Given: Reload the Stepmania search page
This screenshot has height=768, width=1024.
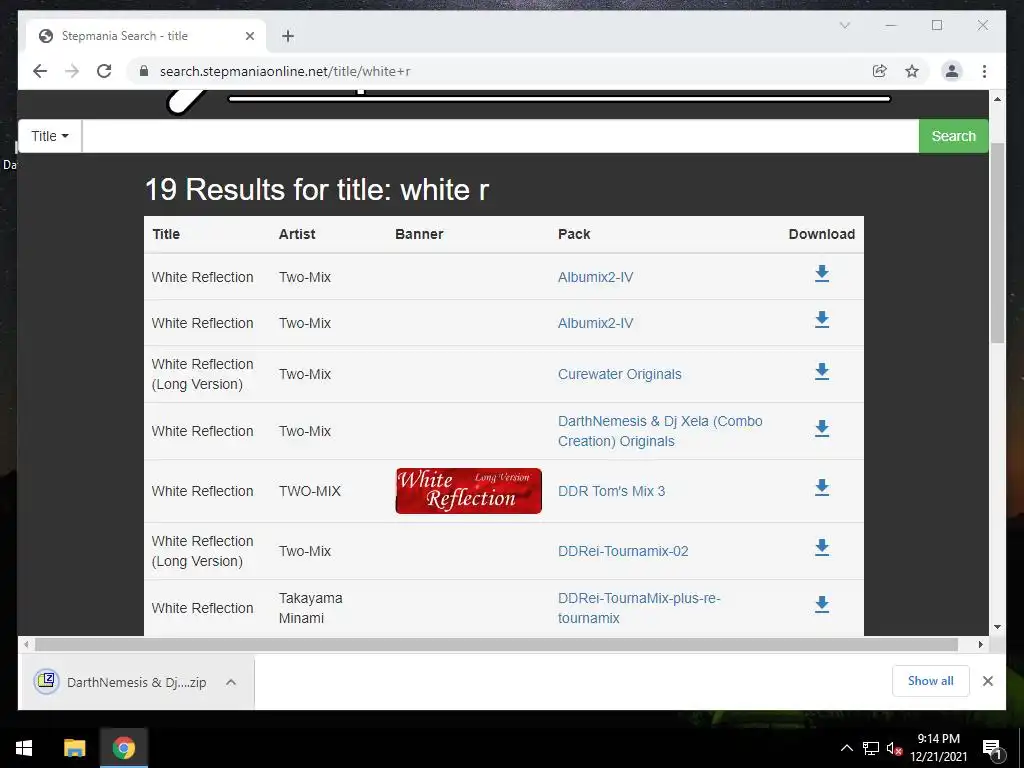Looking at the screenshot, I should (104, 71).
